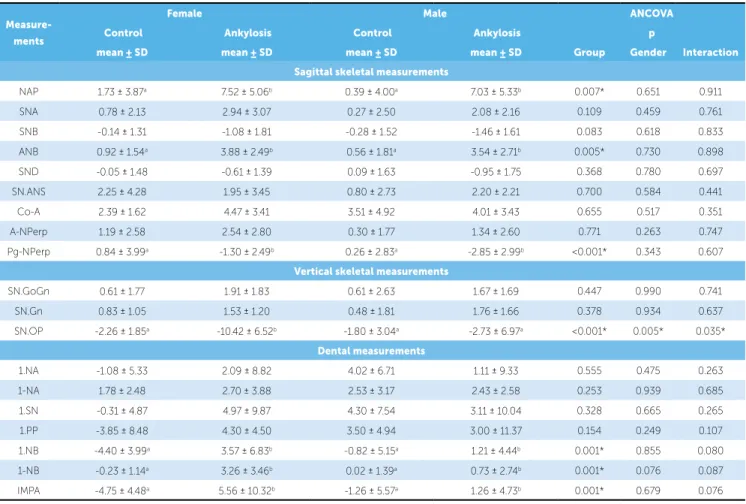Viewport: 746px width, 504px height.
Task: Select male ankylosis NAP value 7.03 ± 5.33
Action: 496,91
